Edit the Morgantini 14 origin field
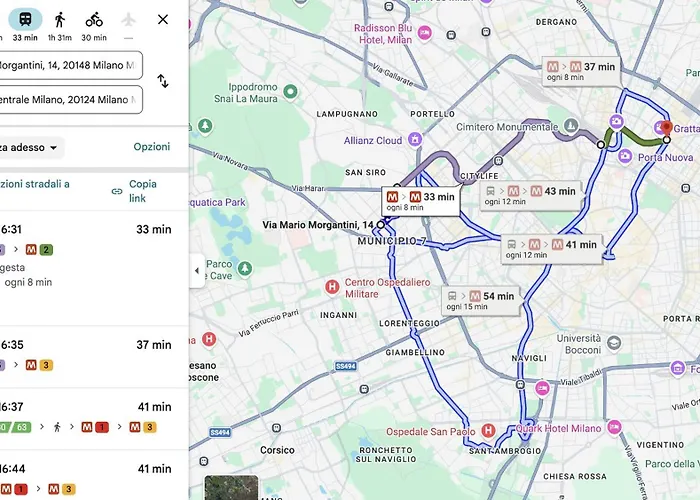The height and width of the screenshot is (500, 700). [71, 65]
